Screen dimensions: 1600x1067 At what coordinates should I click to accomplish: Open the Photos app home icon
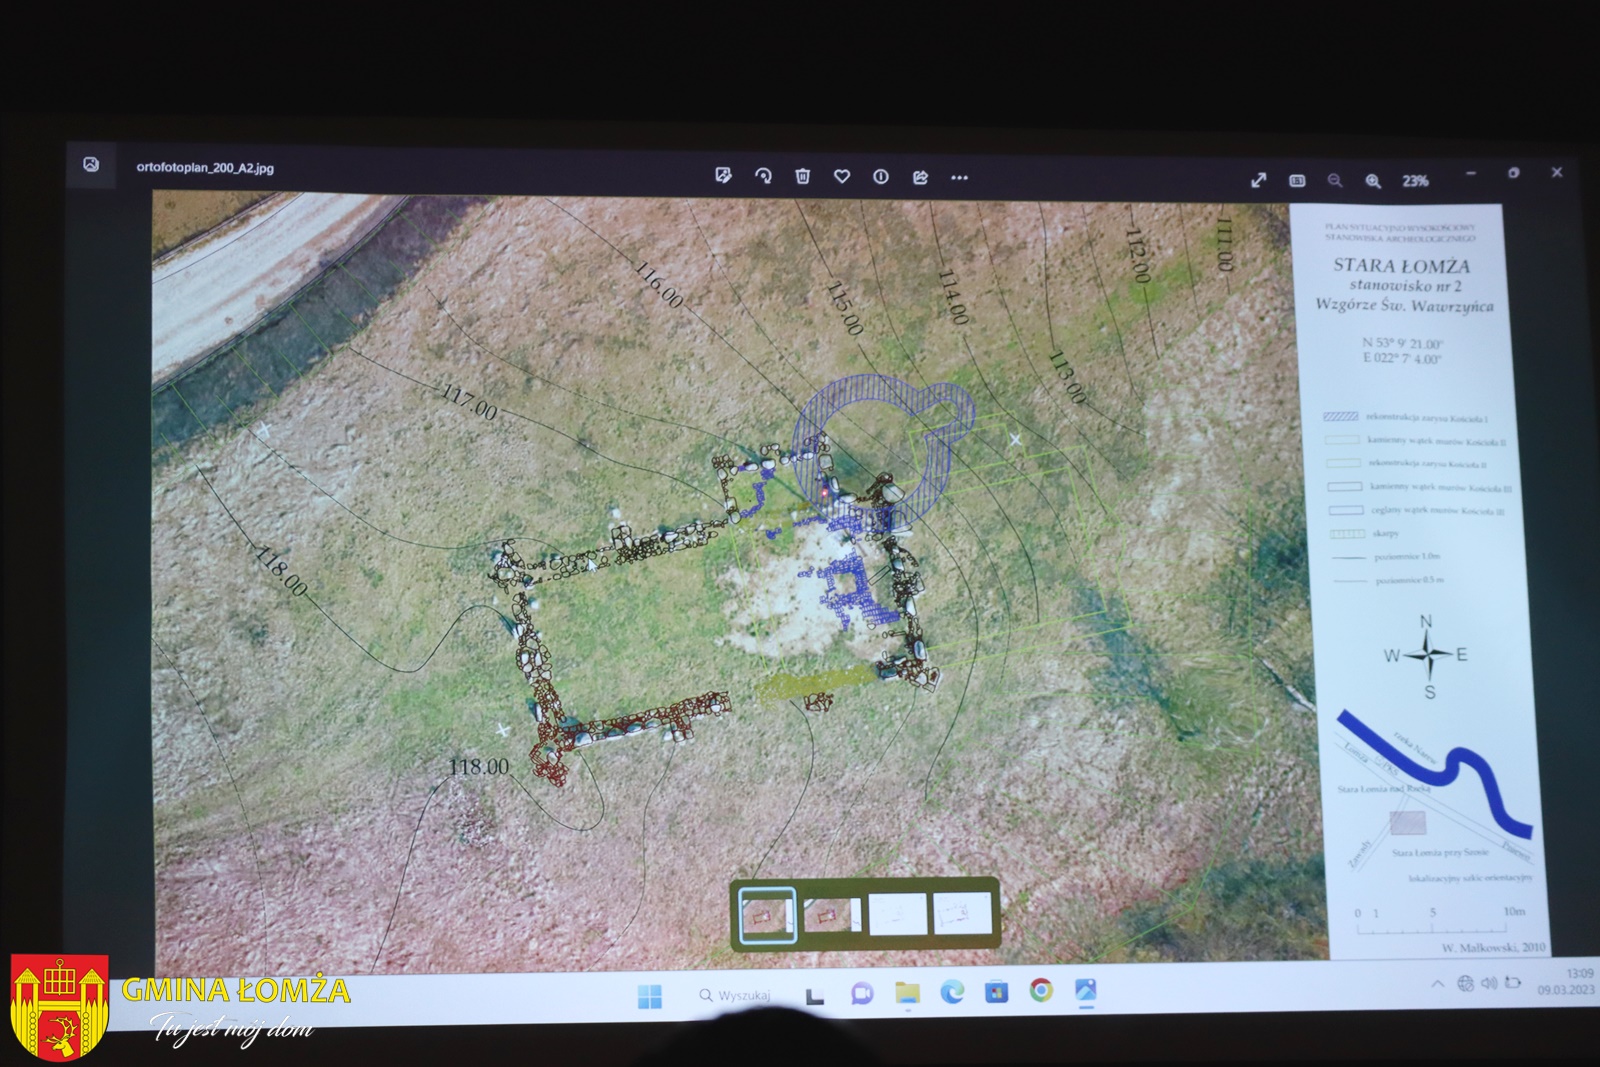91,164
